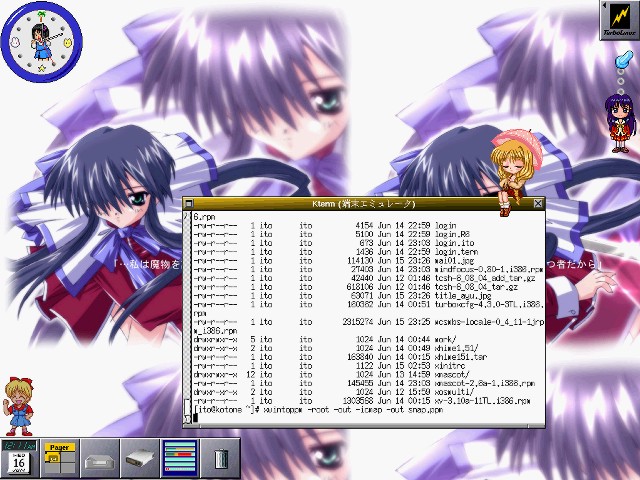Open the calendar showing date 16
The width and height of the screenshot is (640, 480).
coord(19,464)
